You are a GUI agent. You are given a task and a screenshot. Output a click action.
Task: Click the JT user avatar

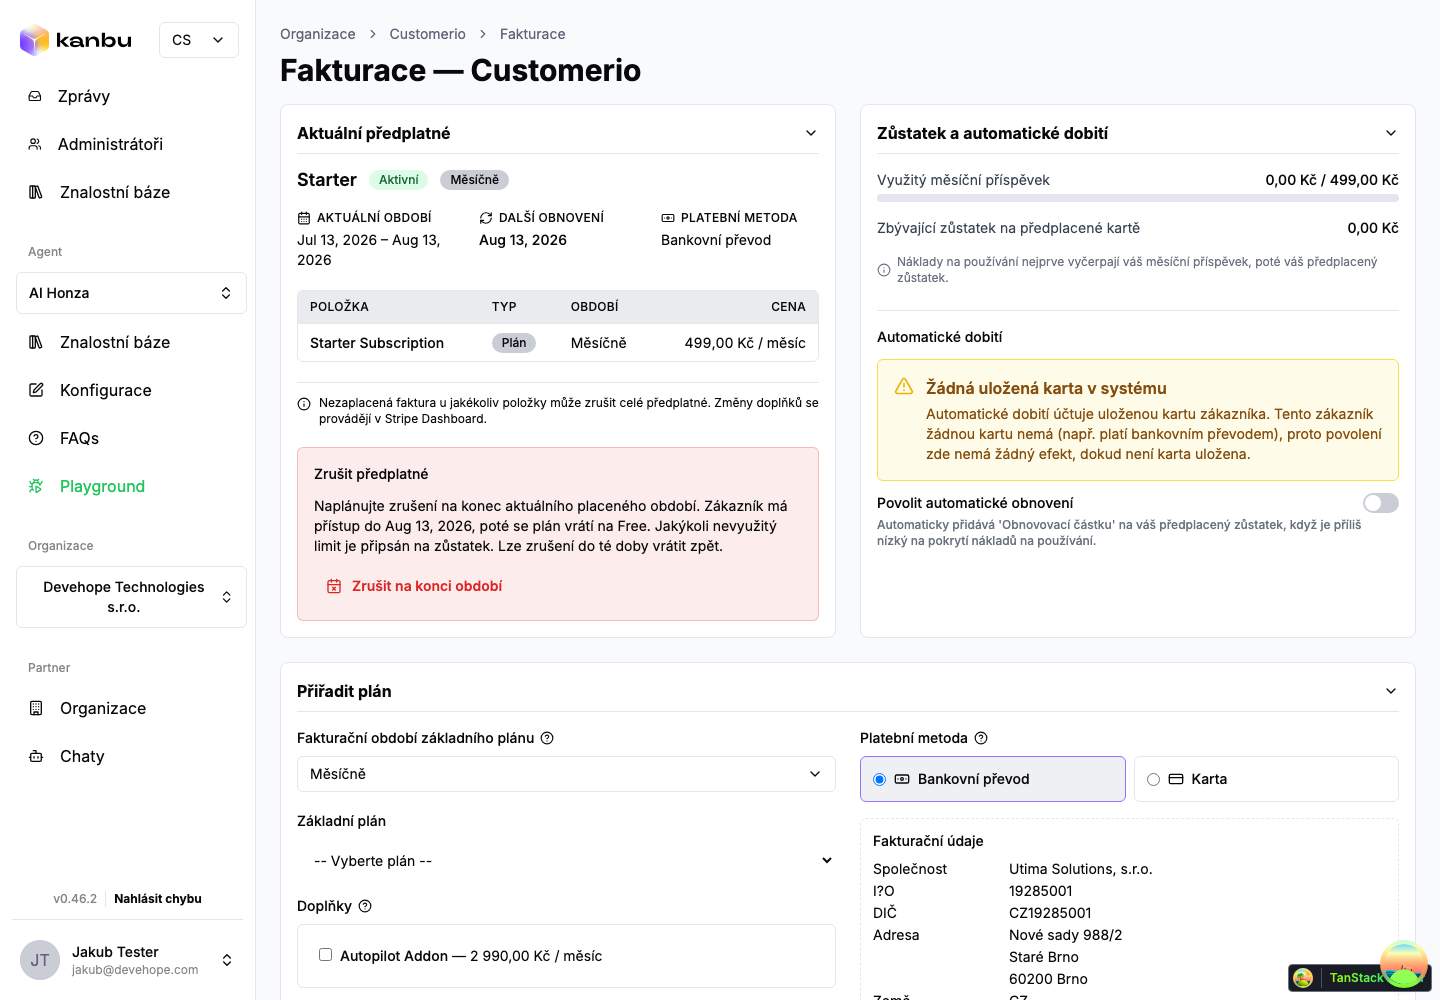coord(40,960)
